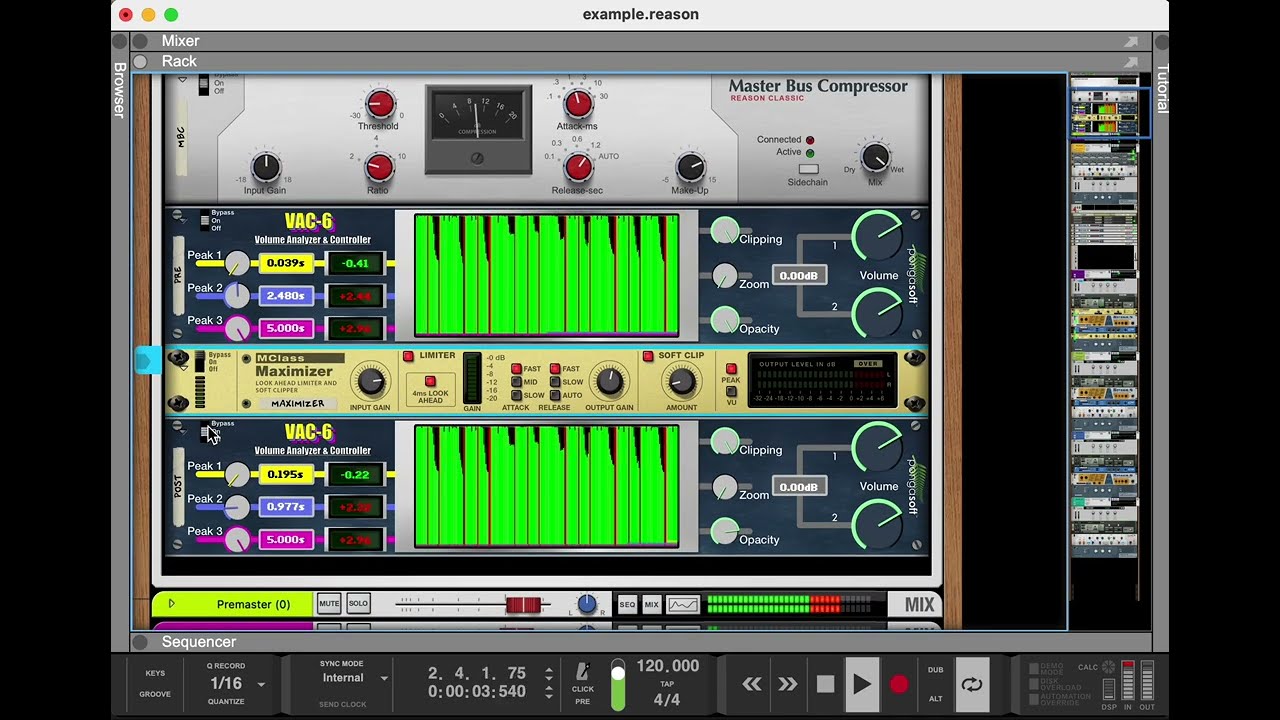Collapse the Rack panel
The image size is (1280, 720).
click(x=141, y=61)
